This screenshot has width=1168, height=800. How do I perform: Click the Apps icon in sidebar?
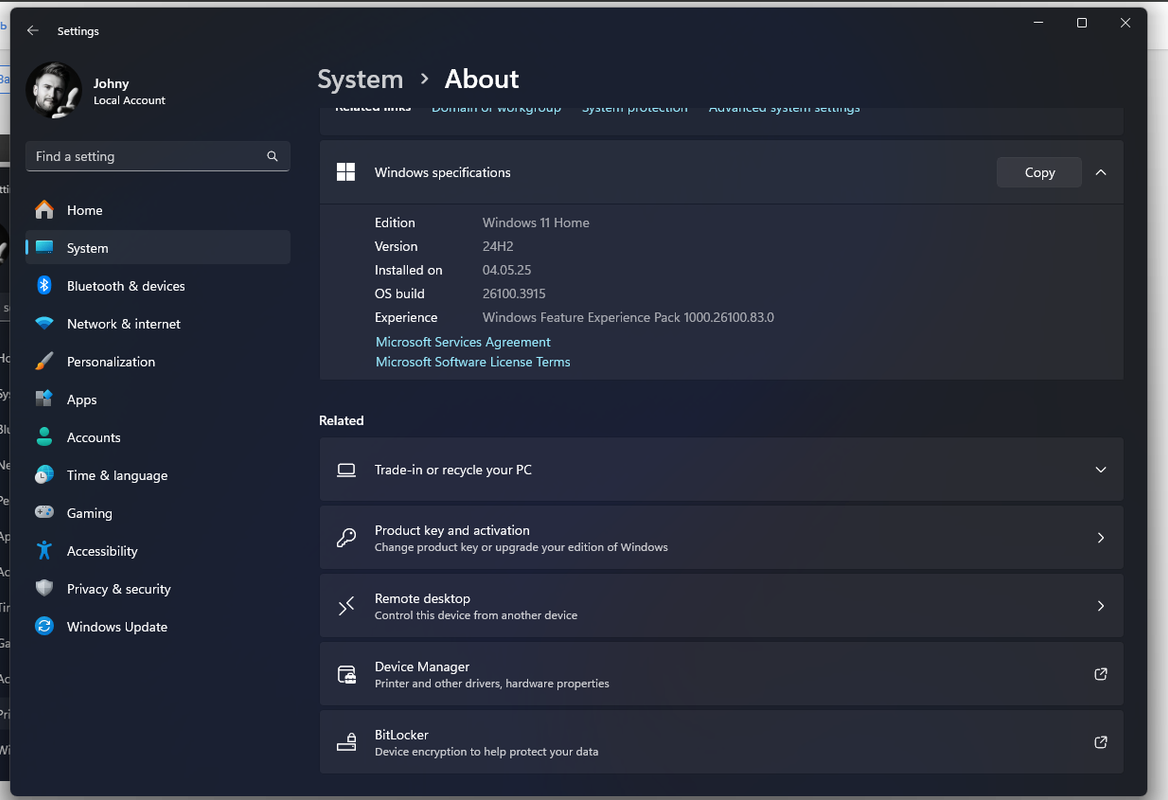(x=44, y=399)
